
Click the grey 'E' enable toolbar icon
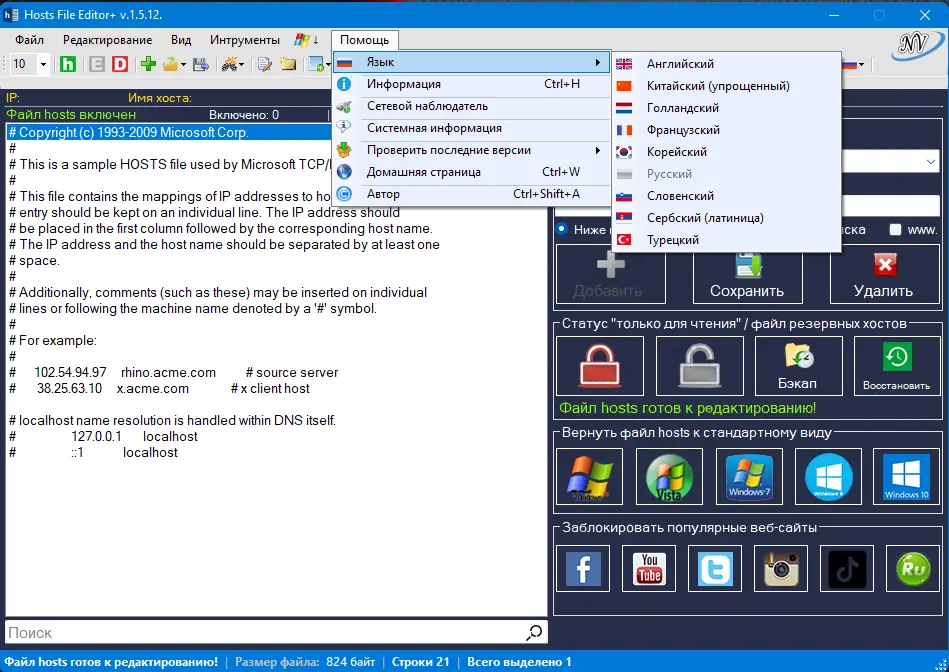96,64
